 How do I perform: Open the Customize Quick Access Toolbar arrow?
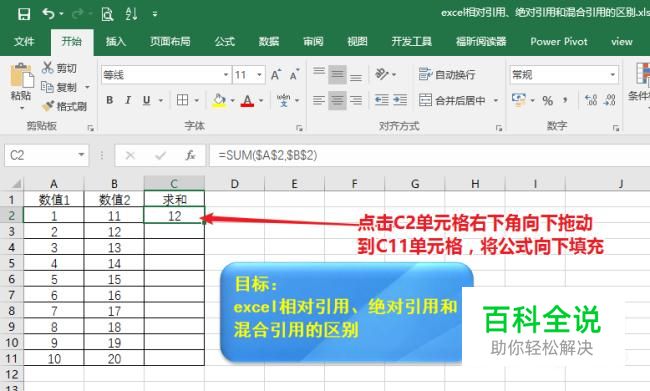(155, 14)
